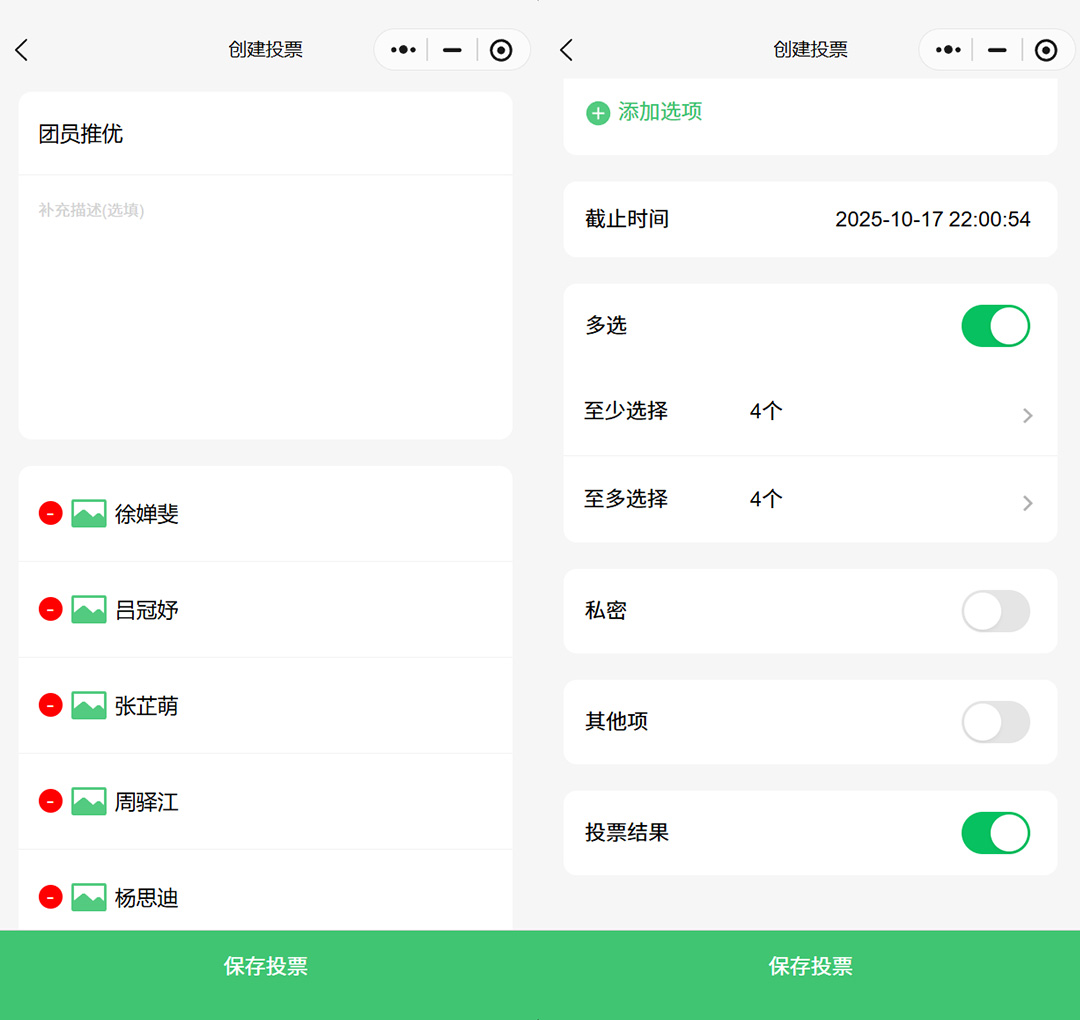Image resolution: width=1080 pixels, height=1020 pixels.
Task: Delete the 张芷萌 option via red minus
Action: (x=51, y=705)
